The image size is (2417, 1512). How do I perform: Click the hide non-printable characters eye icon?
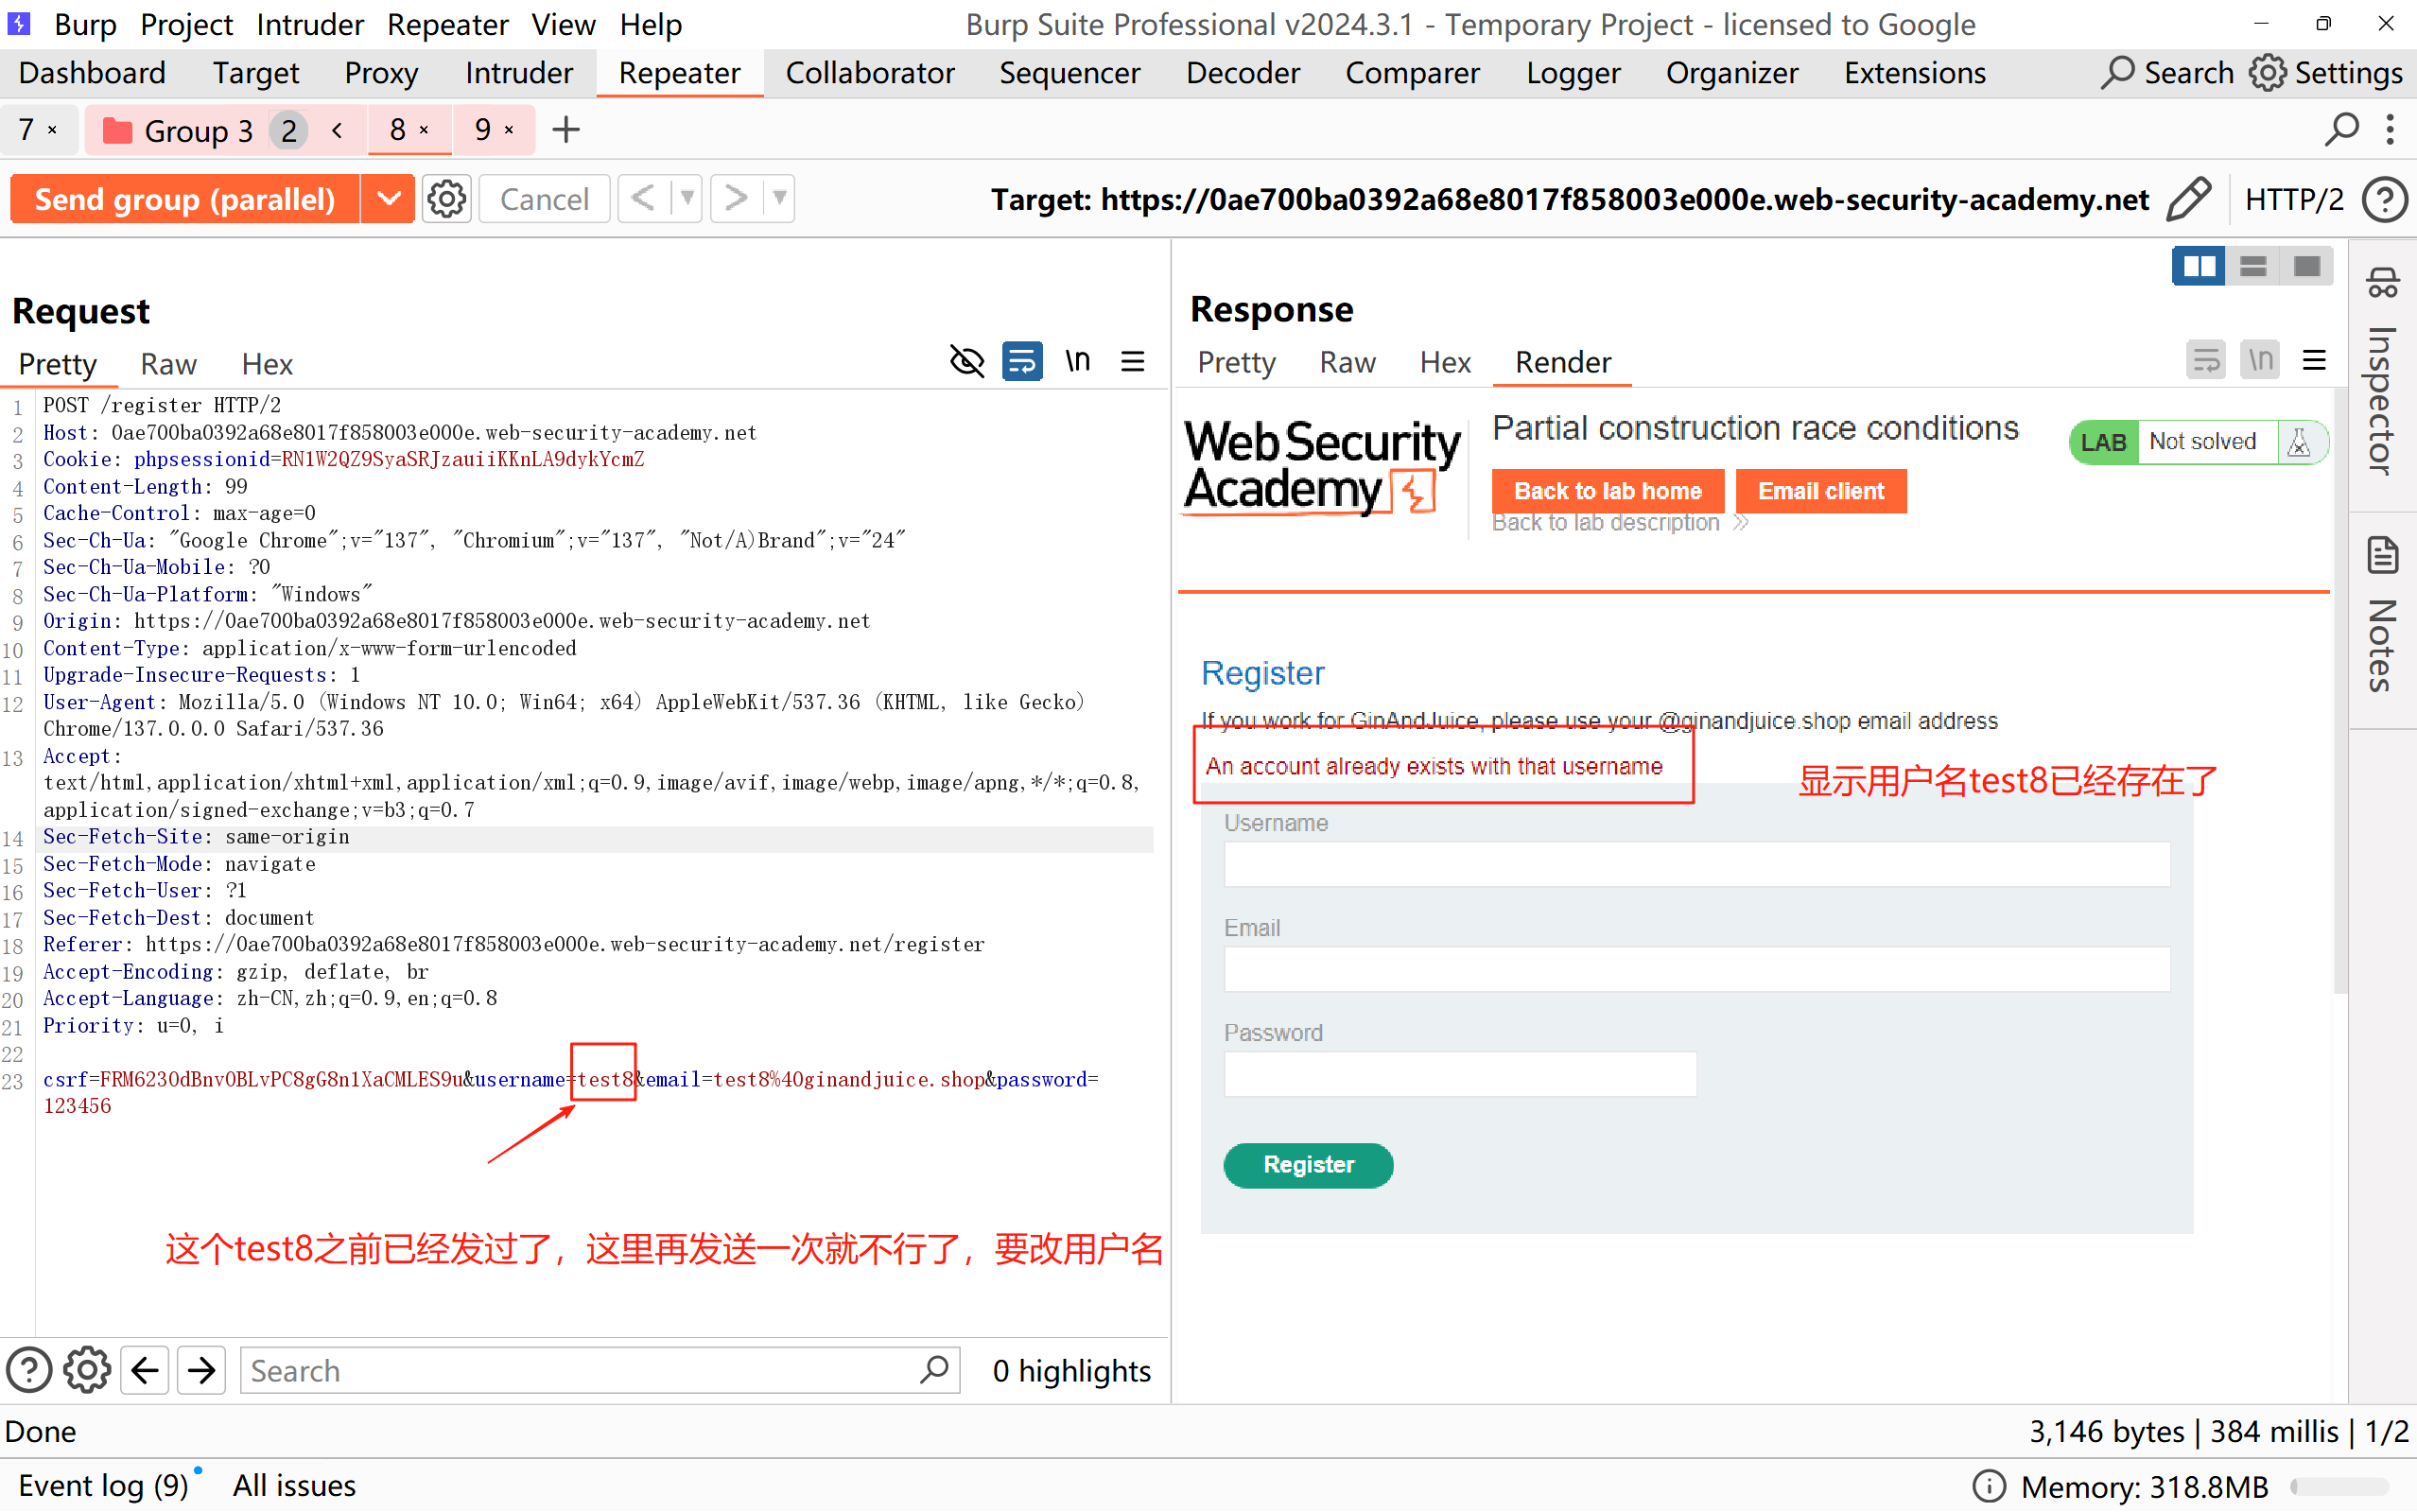[966, 361]
